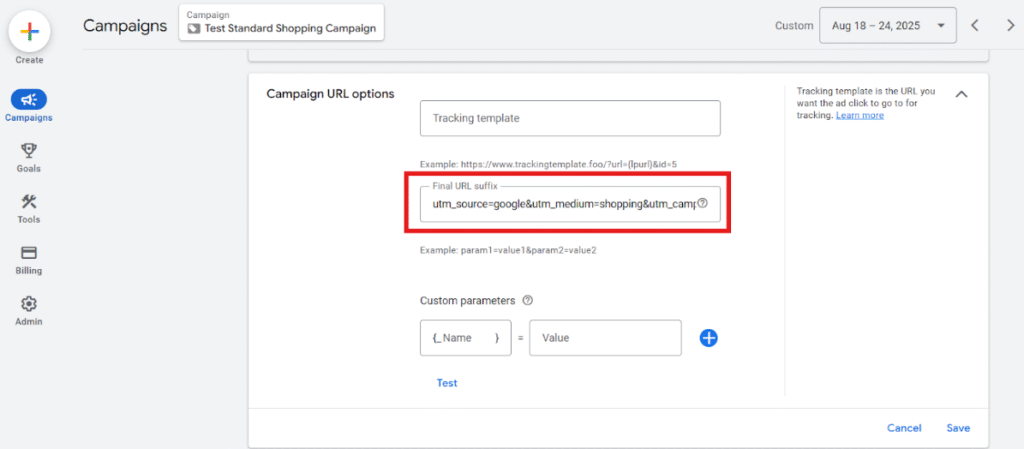The width and height of the screenshot is (1024, 449).
Task: Click the custom parameter Value field
Action: (x=605, y=338)
